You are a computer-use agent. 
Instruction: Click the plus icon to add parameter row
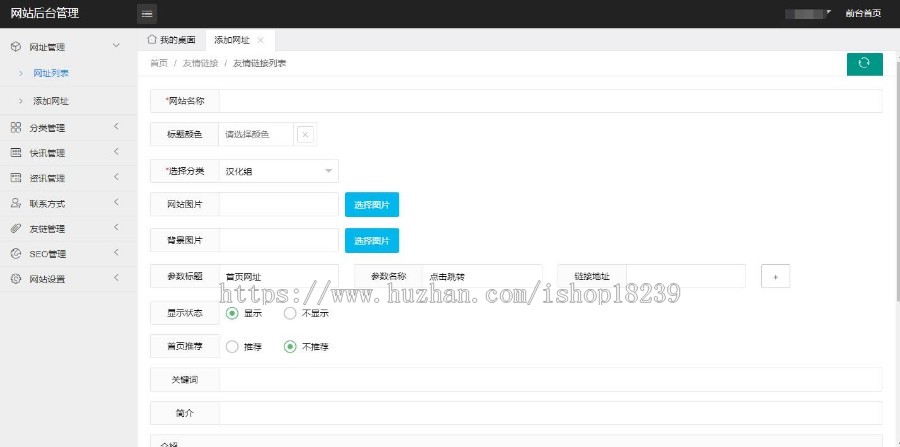[776, 277]
